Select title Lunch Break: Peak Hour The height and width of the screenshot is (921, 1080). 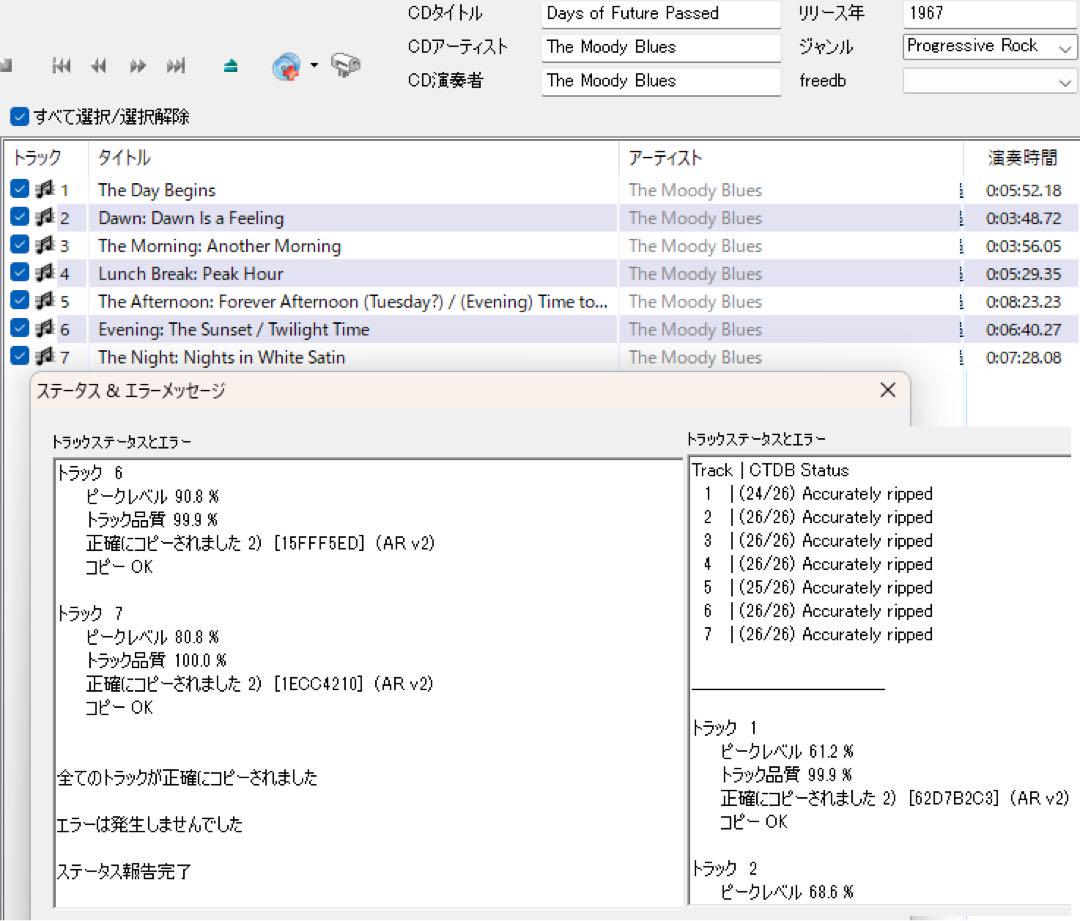190,274
